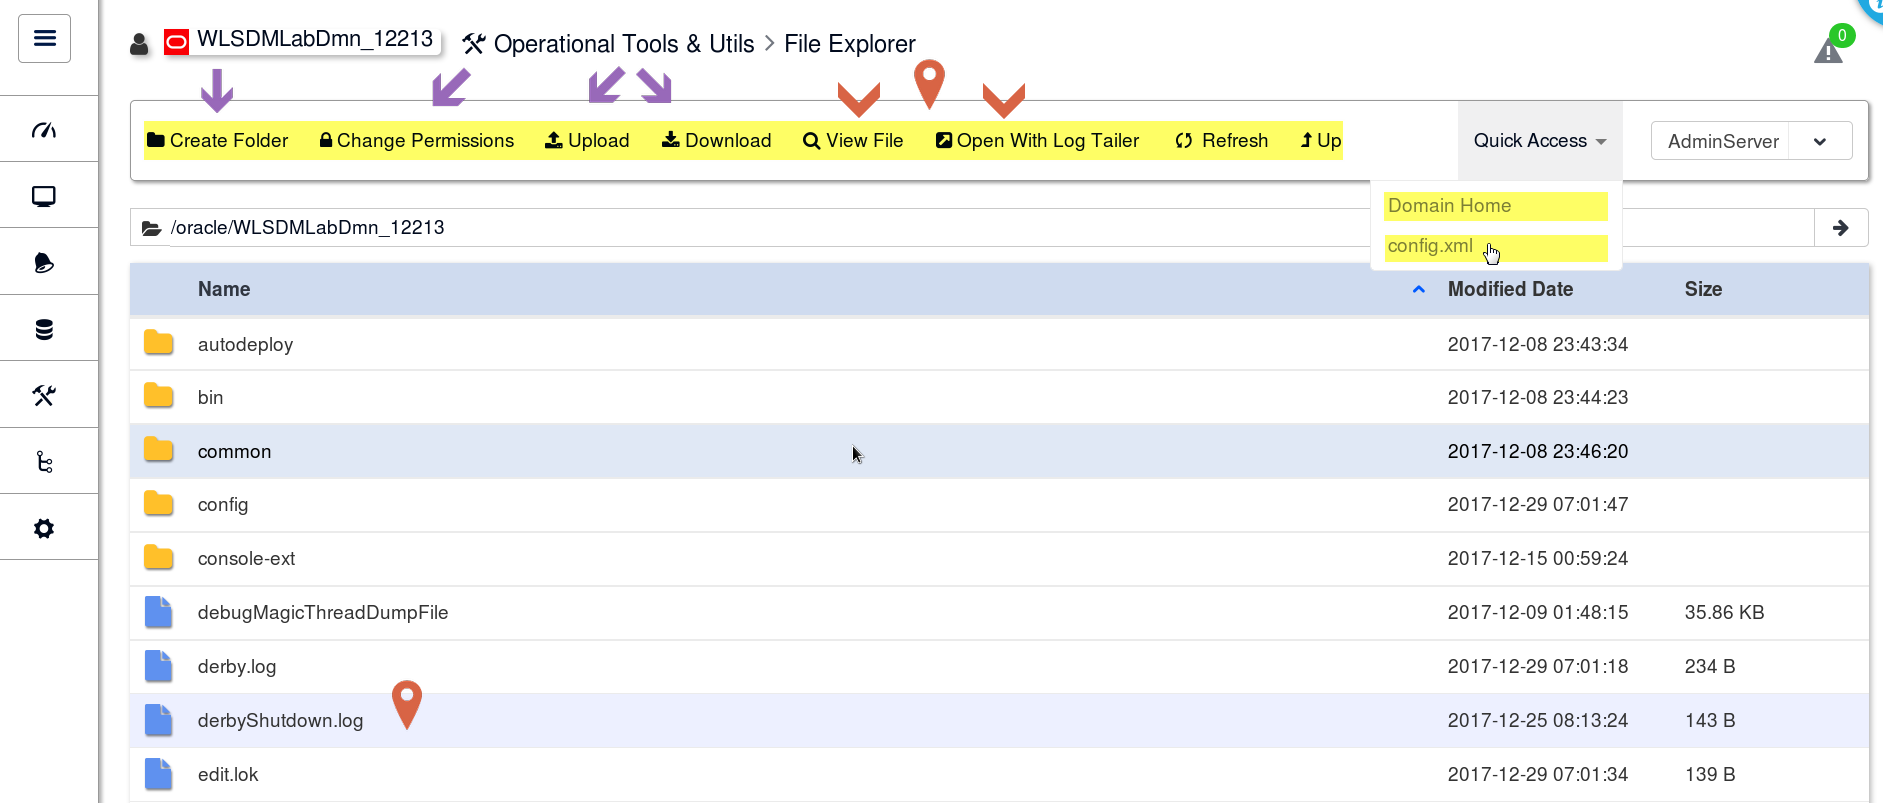The height and width of the screenshot is (803, 1883).
Task: Click the config folder name
Action: click(222, 505)
